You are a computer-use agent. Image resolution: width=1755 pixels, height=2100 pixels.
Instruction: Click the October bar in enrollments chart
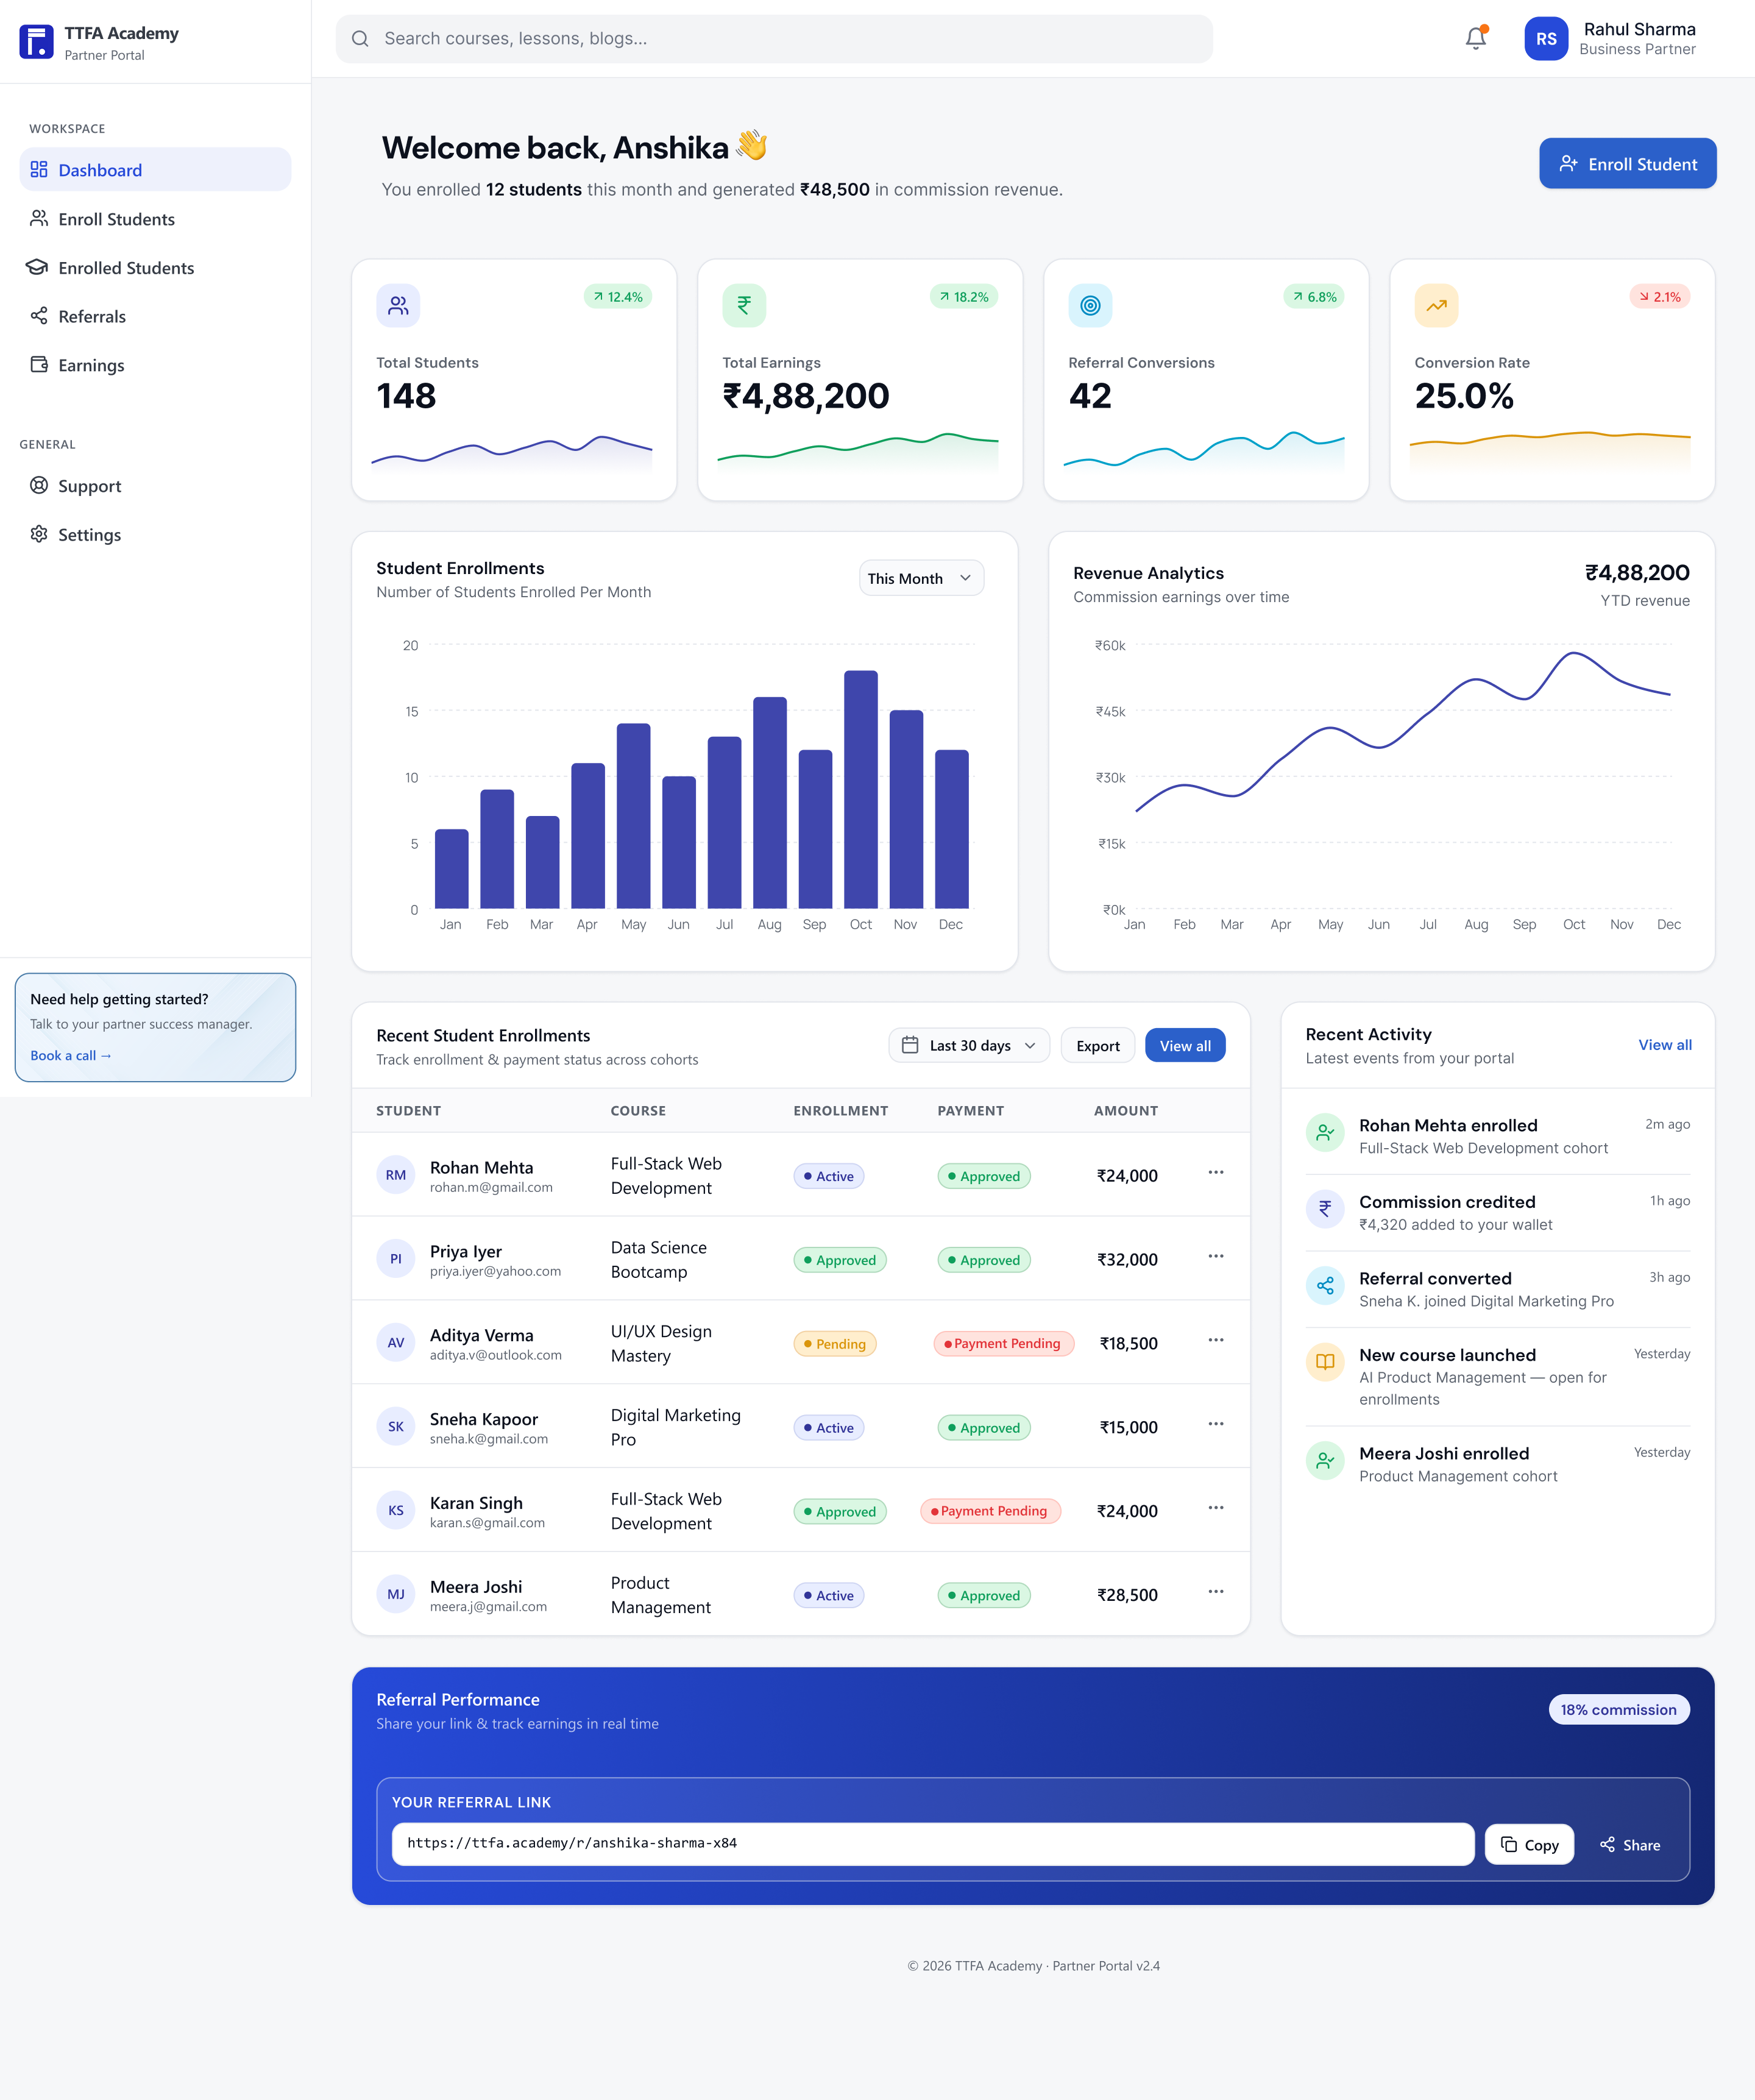pyautogui.click(x=860, y=789)
